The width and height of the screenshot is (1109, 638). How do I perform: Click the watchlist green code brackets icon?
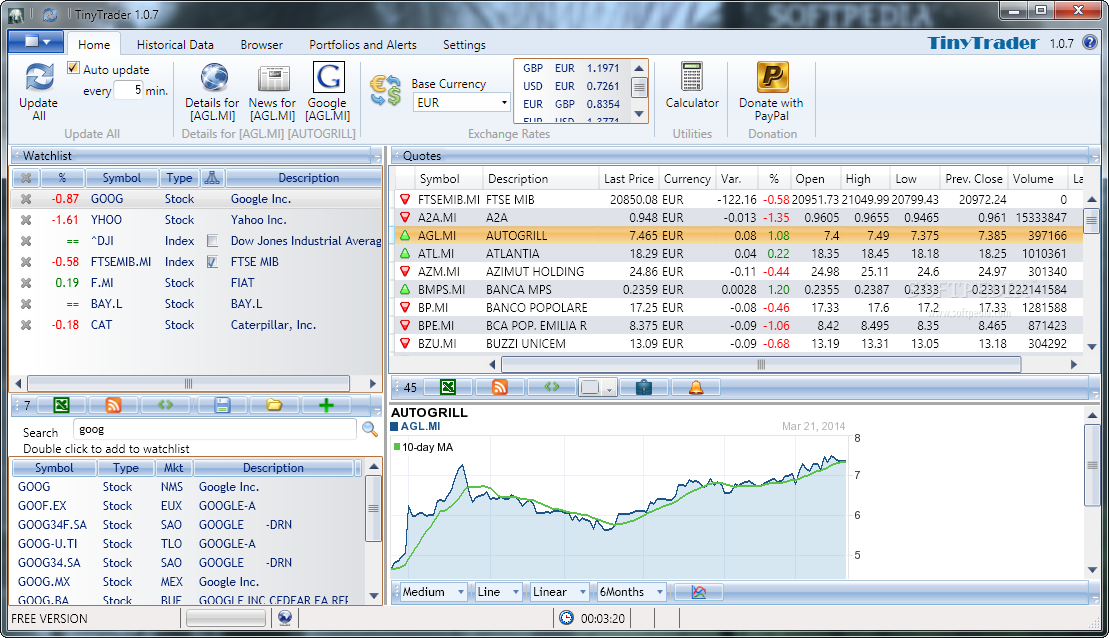(x=166, y=405)
